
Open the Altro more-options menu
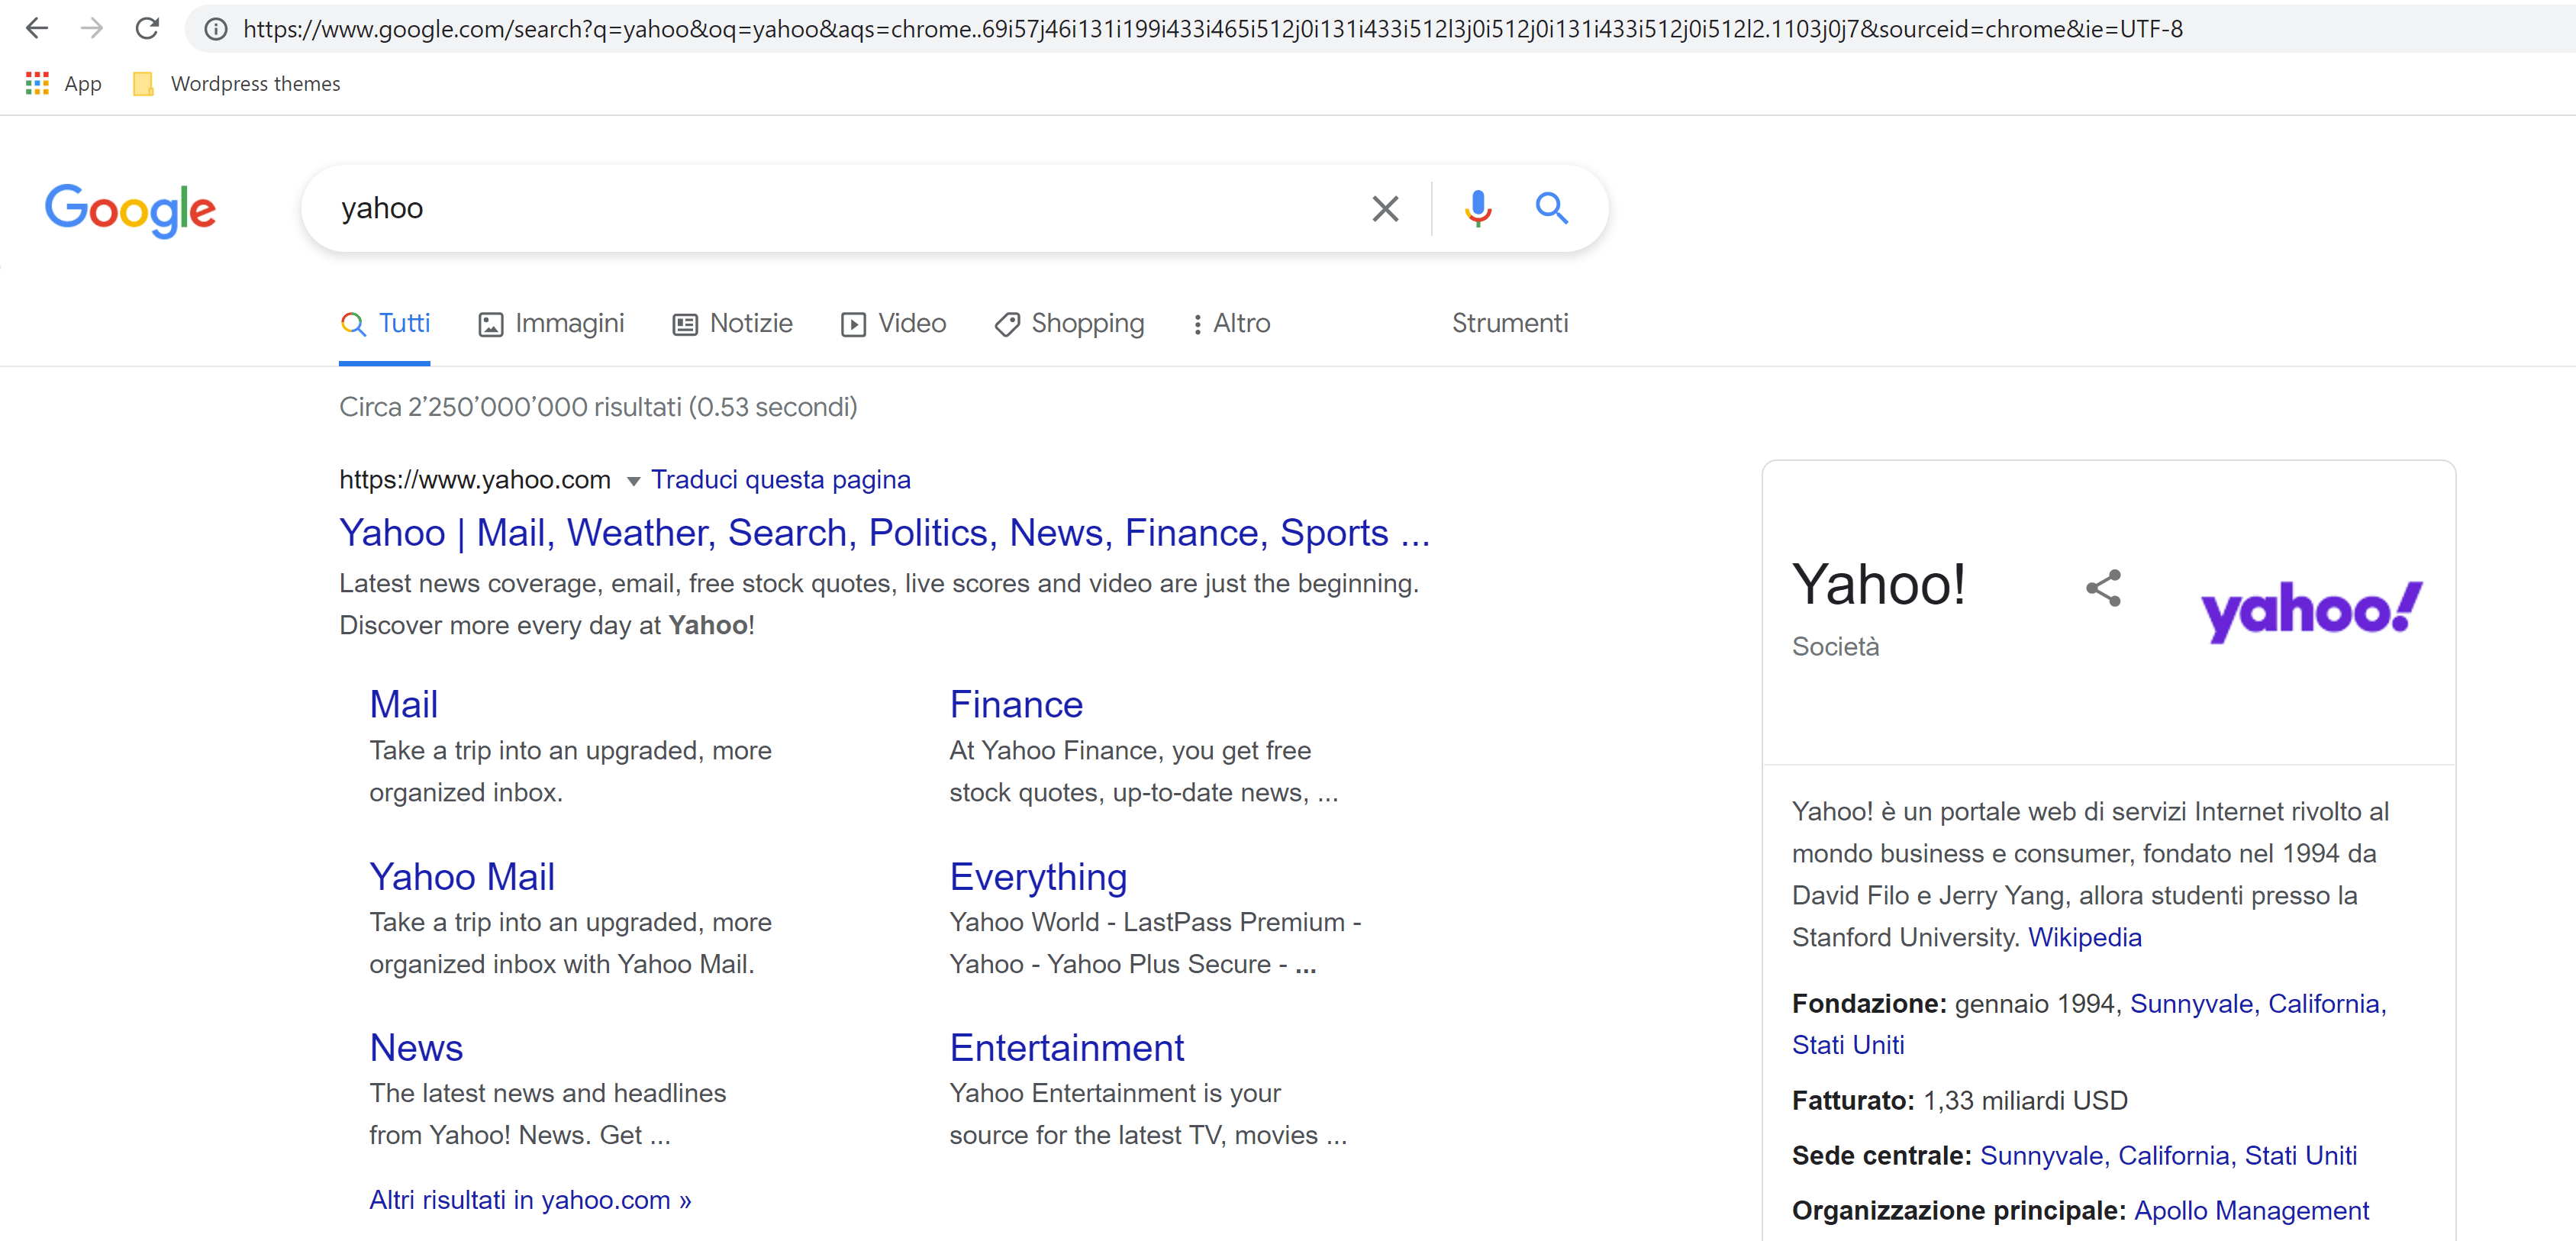pyautogui.click(x=1231, y=324)
